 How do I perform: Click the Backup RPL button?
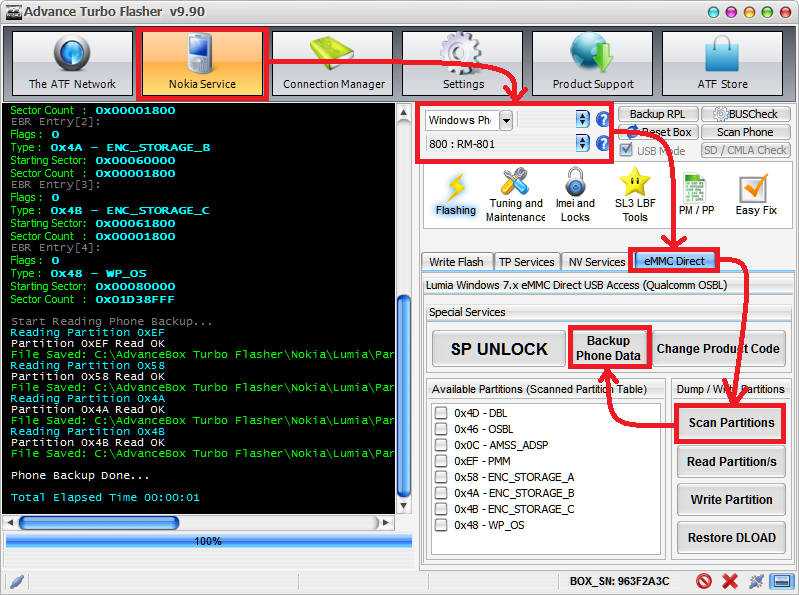(657, 114)
